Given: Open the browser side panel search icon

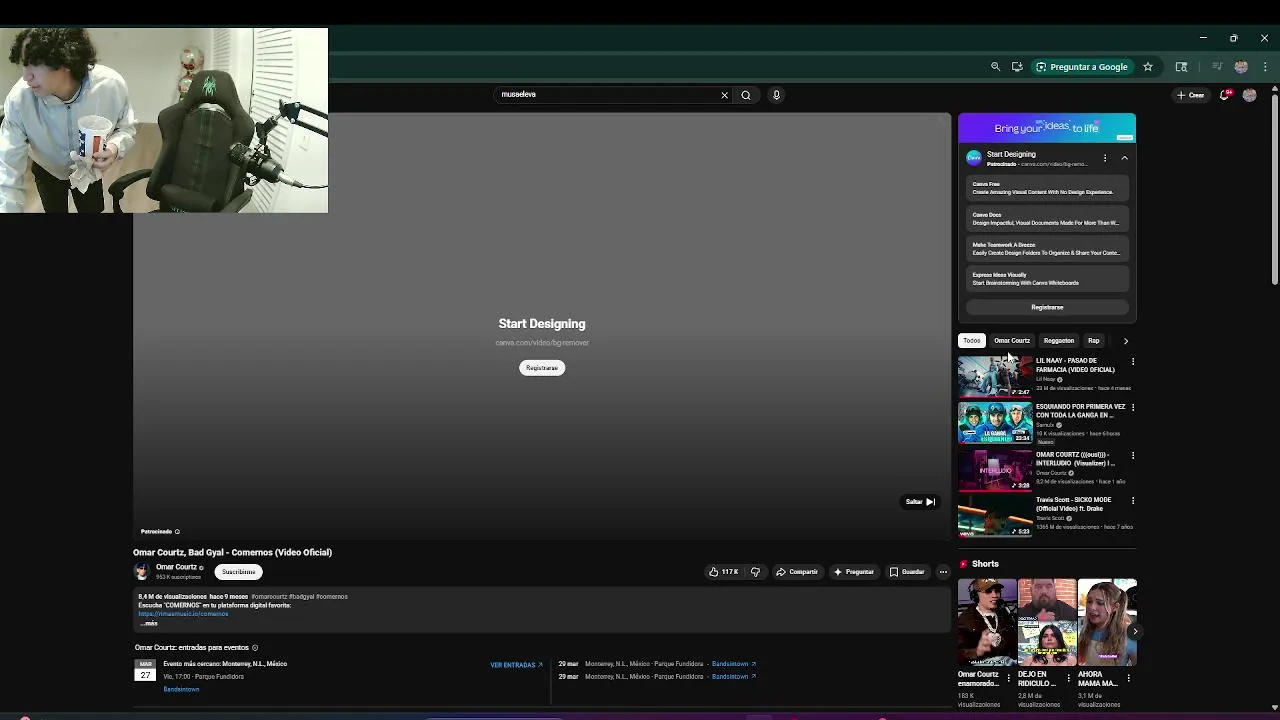Looking at the screenshot, I should point(1181,67).
